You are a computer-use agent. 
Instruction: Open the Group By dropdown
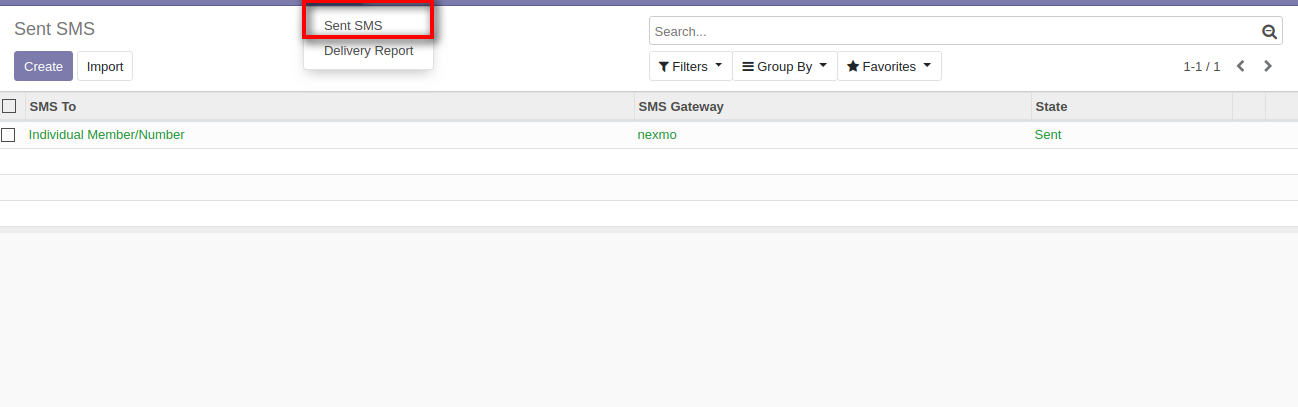(785, 67)
